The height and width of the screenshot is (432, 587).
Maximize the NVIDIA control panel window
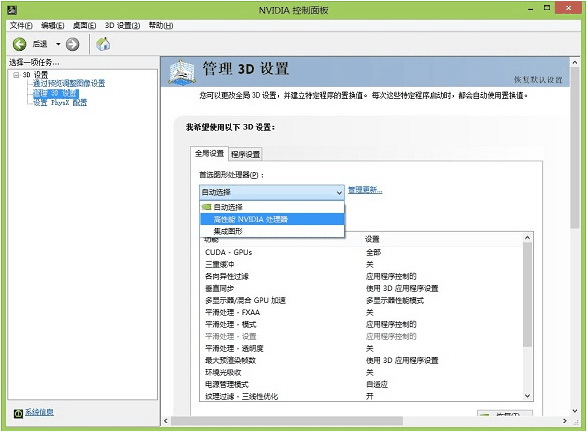tap(547, 8)
